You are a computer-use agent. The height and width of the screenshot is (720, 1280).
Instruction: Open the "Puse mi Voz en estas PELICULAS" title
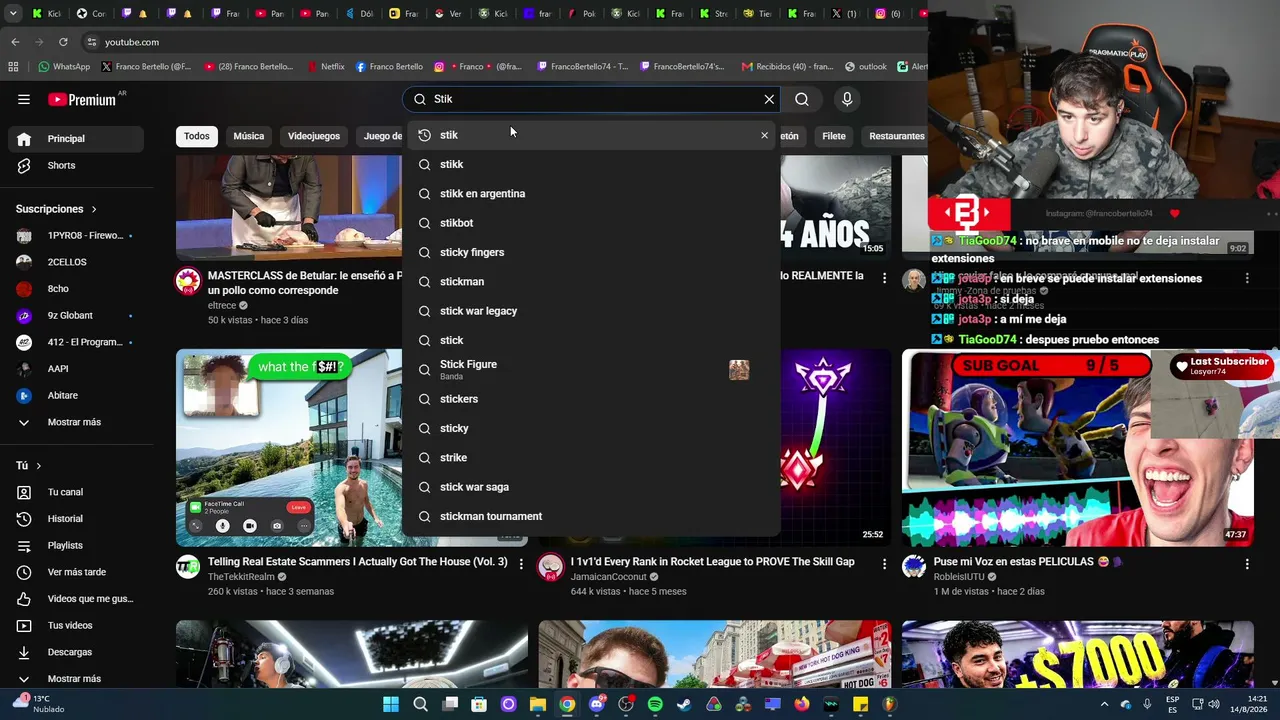[1028, 562]
